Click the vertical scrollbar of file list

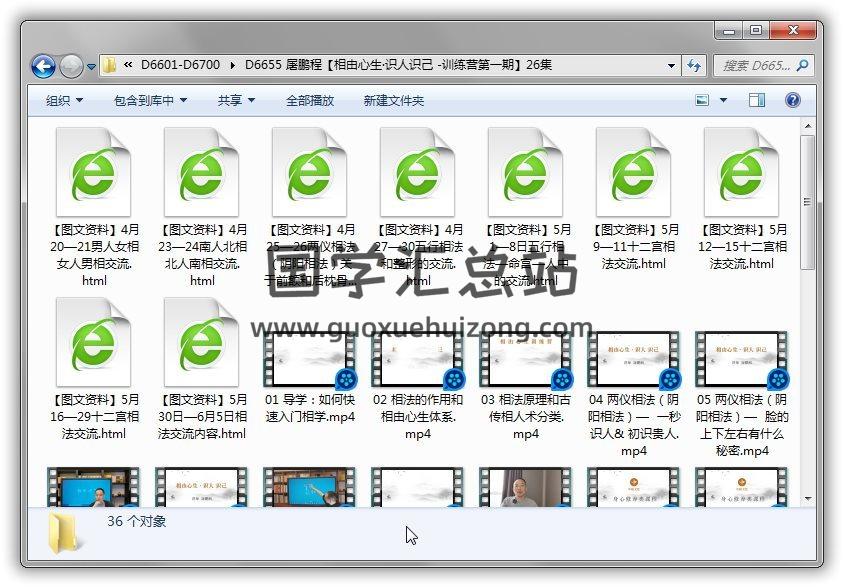[808, 300]
